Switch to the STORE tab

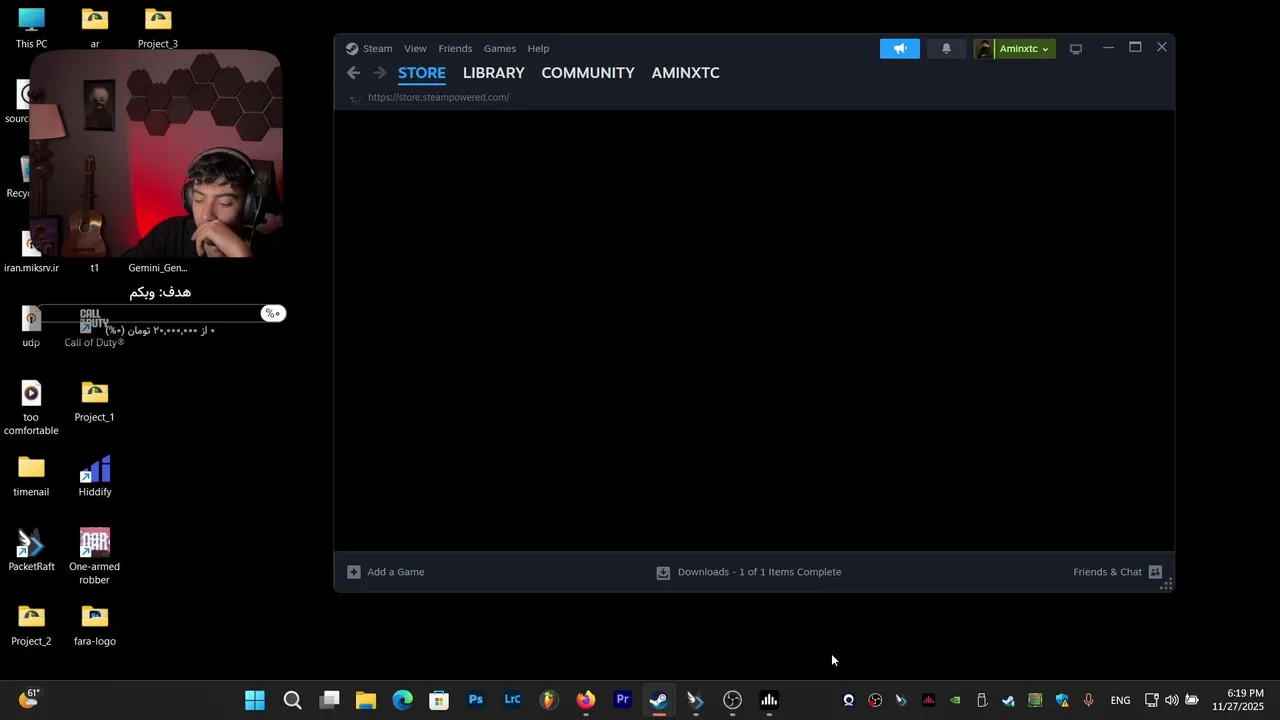tap(422, 73)
